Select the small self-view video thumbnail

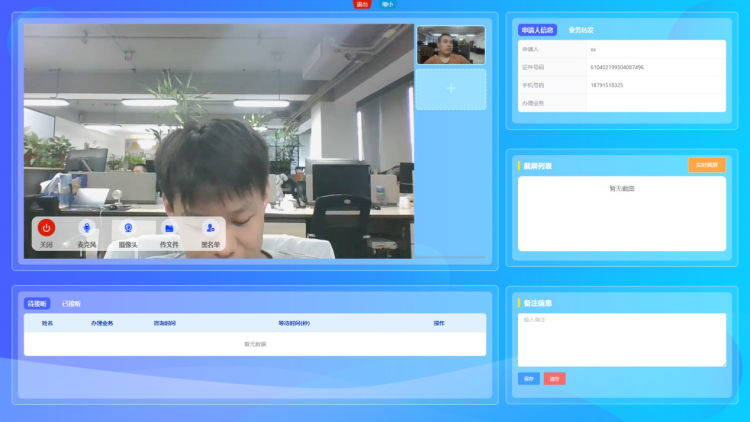(x=451, y=45)
